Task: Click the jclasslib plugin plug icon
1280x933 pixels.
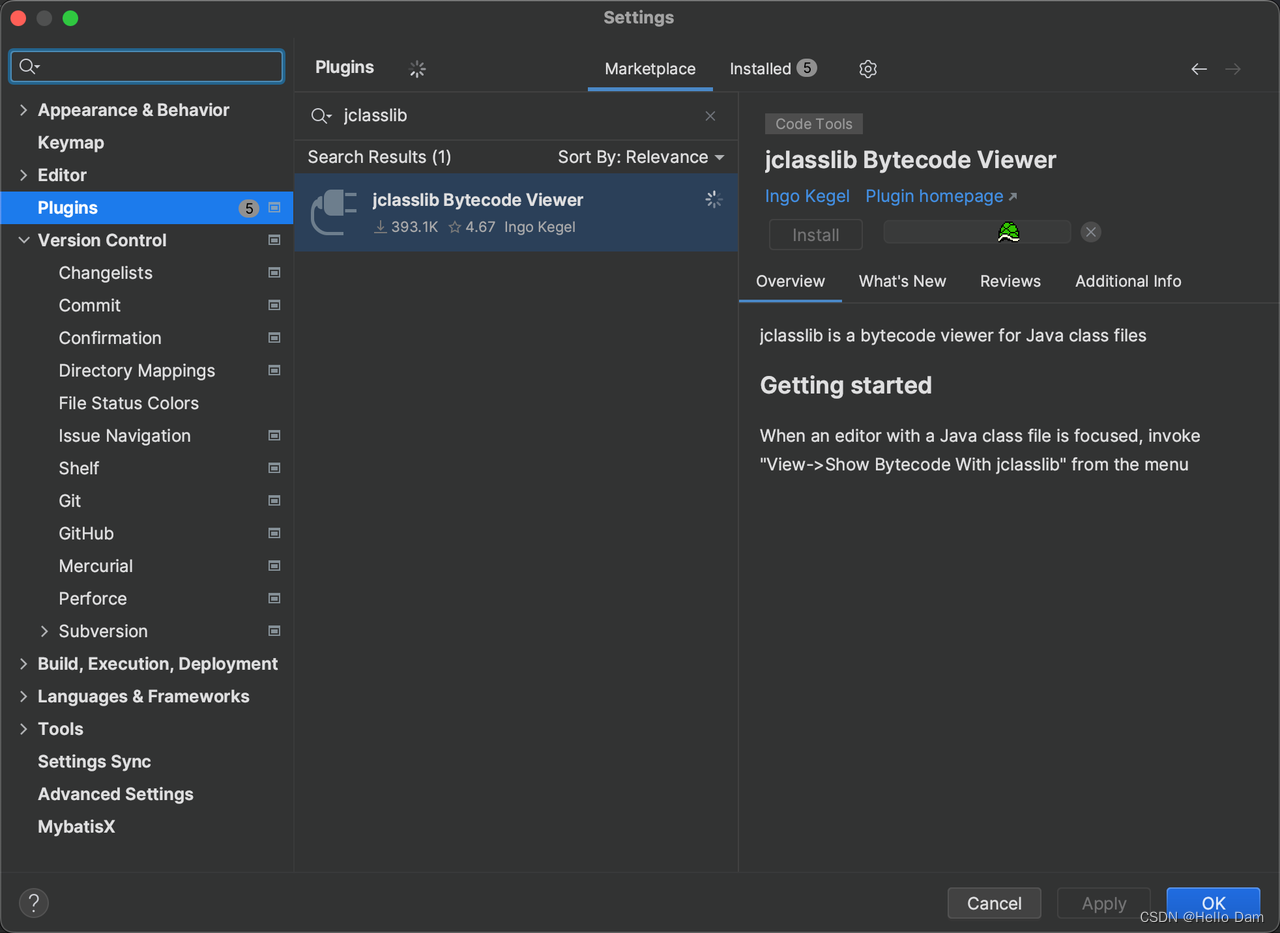Action: (x=334, y=212)
